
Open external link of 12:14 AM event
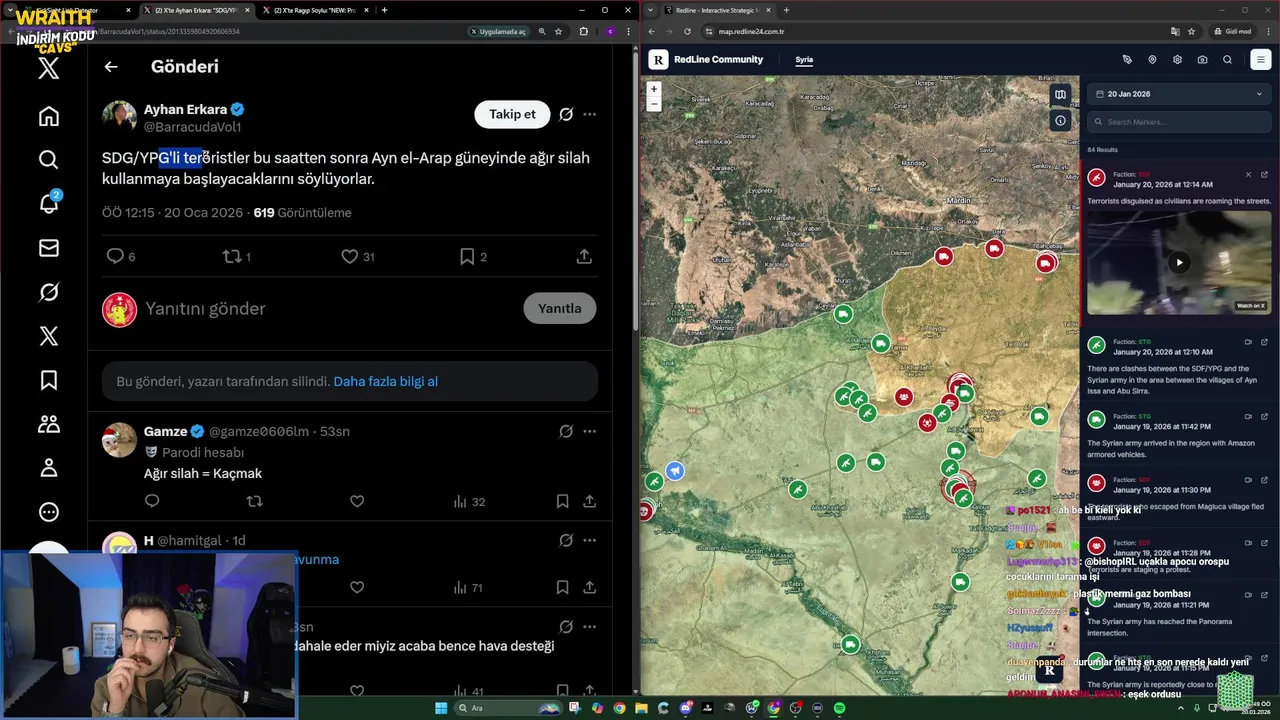(x=1264, y=175)
